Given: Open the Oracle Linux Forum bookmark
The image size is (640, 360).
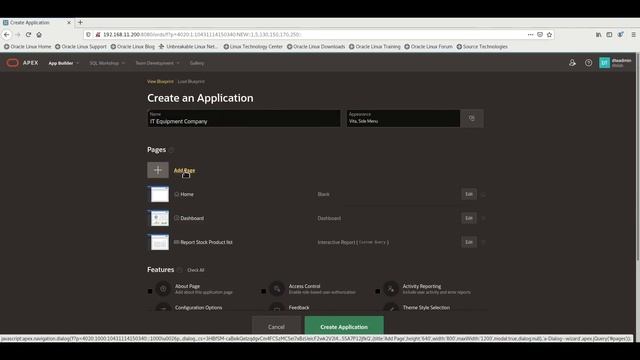Looking at the screenshot, I should pos(429,47).
